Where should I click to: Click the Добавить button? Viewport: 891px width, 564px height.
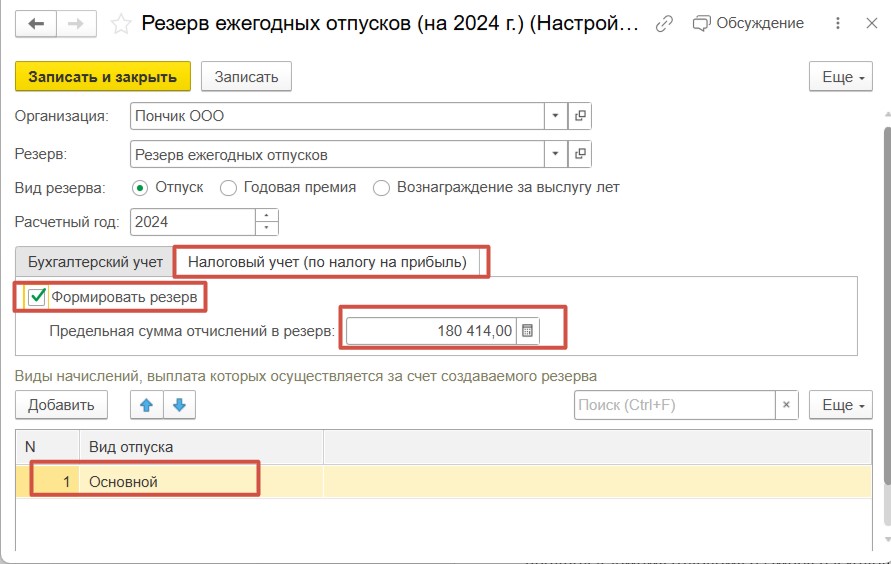click(x=61, y=405)
